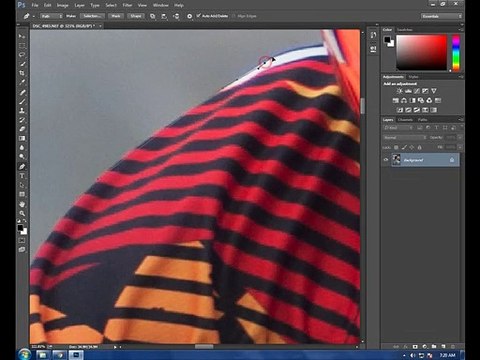Add a Curves adjustment
Screen dimensions: 480x360
(417, 91)
